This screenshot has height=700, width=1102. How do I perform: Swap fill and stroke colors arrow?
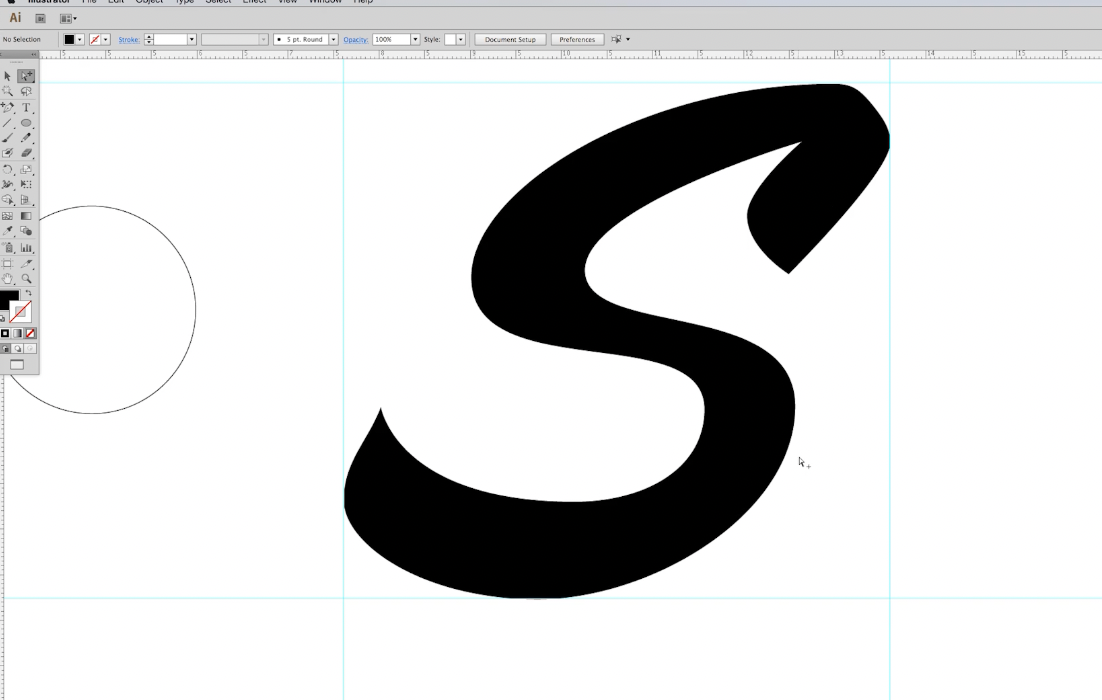coord(29,293)
